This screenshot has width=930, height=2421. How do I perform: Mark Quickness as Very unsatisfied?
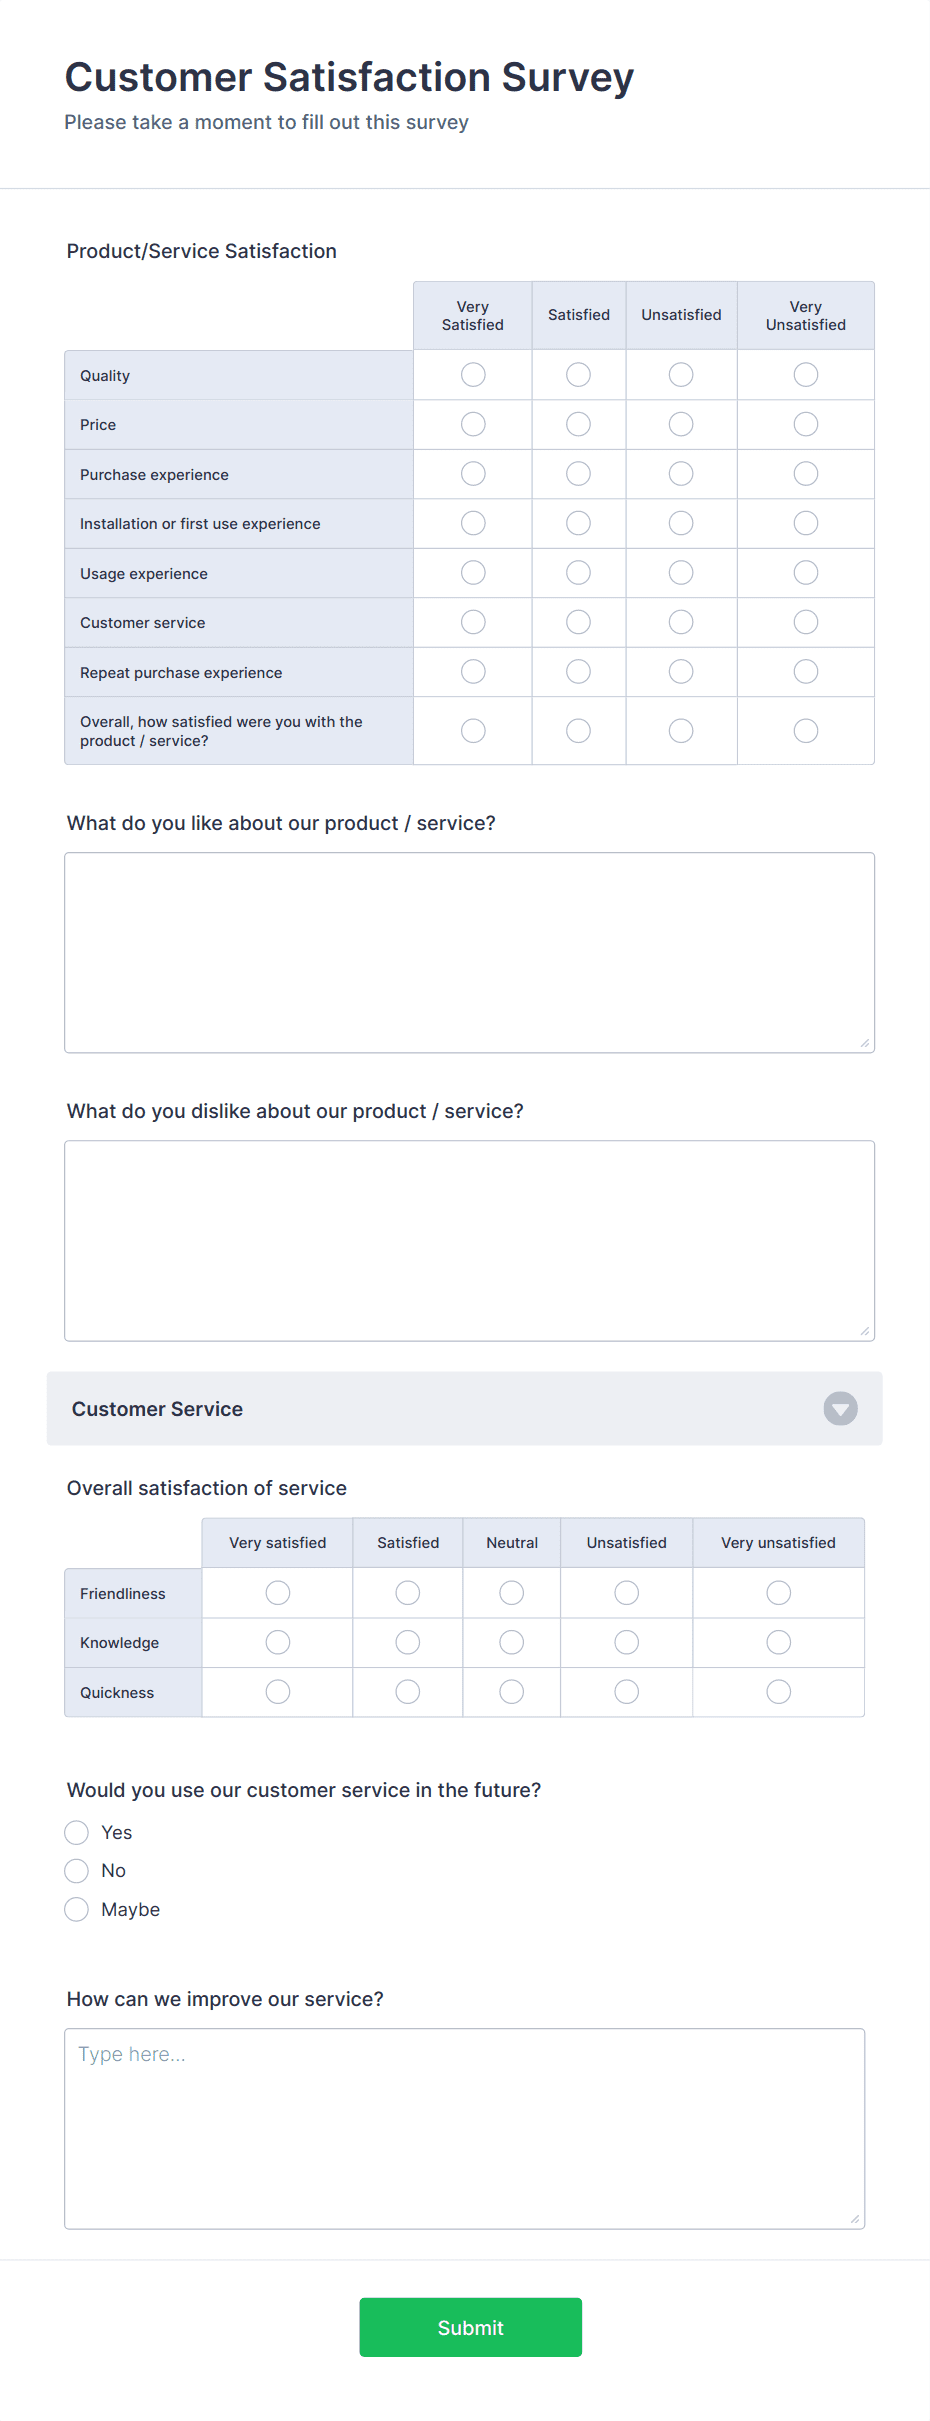(778, 1691)
